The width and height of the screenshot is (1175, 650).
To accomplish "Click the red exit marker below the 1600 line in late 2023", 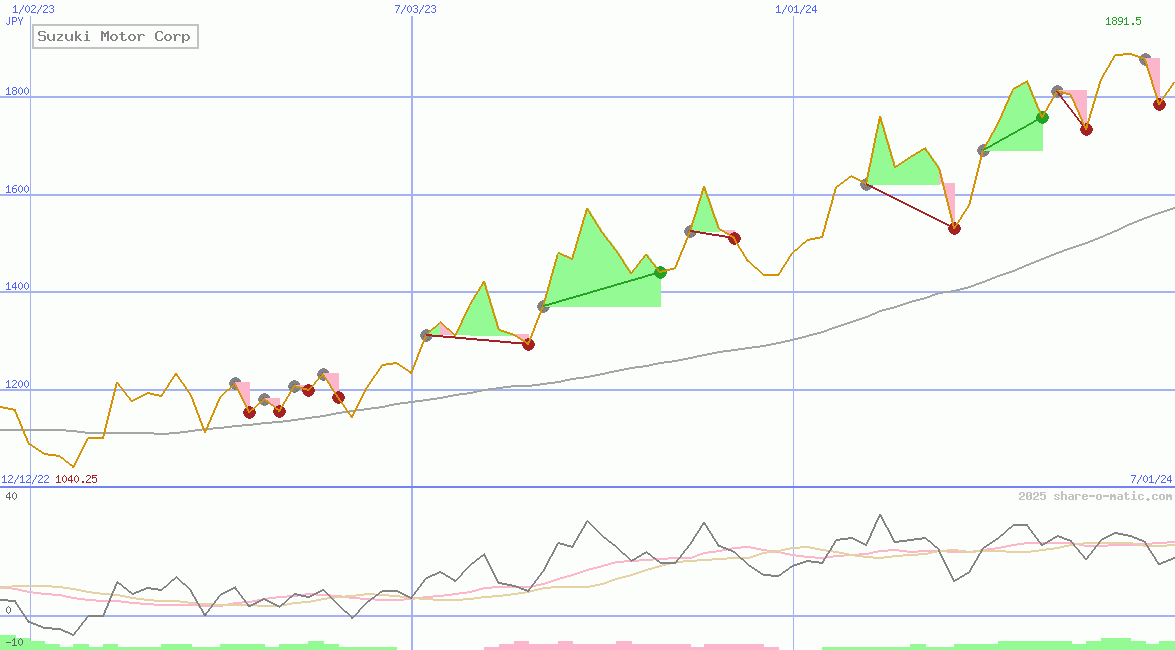I will (x=734, y=238).
